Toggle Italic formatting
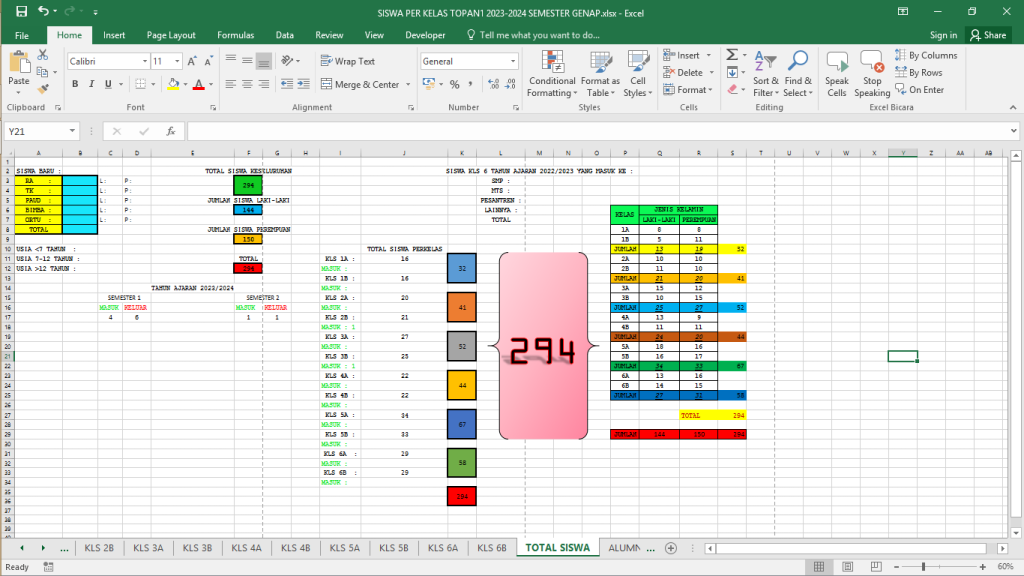 pyautogui.click(x=92, y=85)
